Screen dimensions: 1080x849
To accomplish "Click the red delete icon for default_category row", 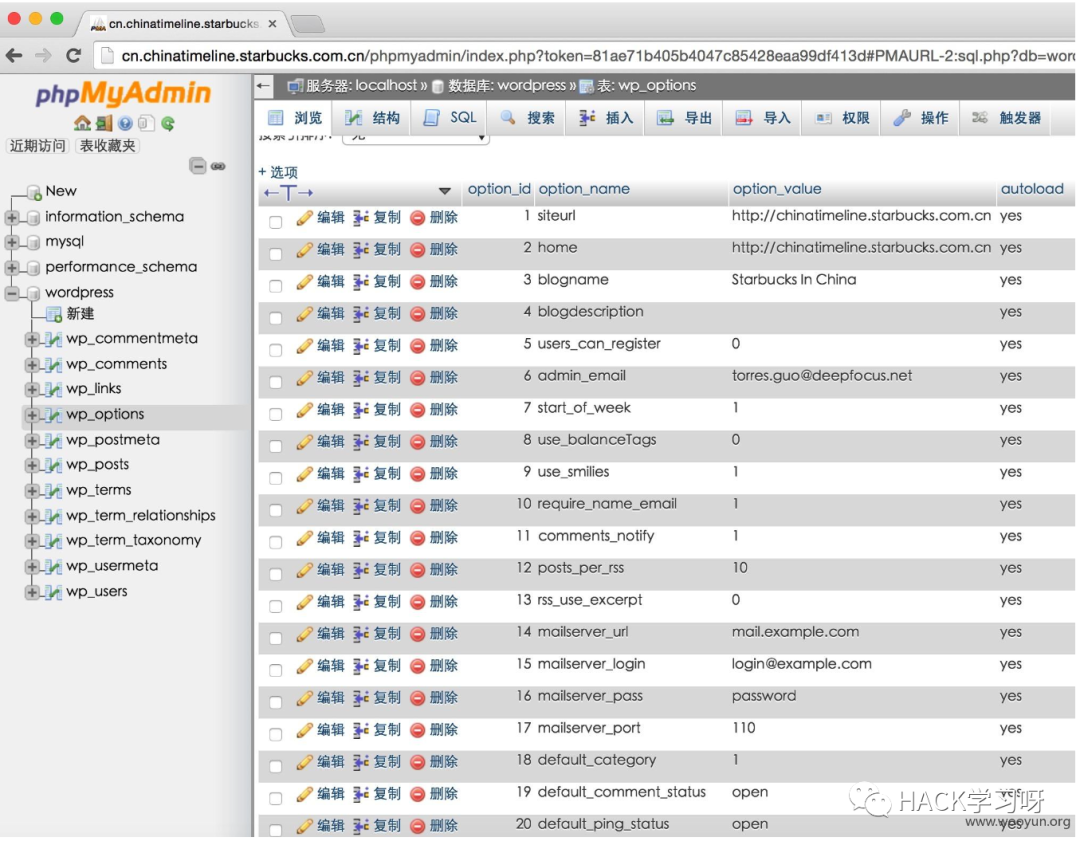I will coord(417,762).
